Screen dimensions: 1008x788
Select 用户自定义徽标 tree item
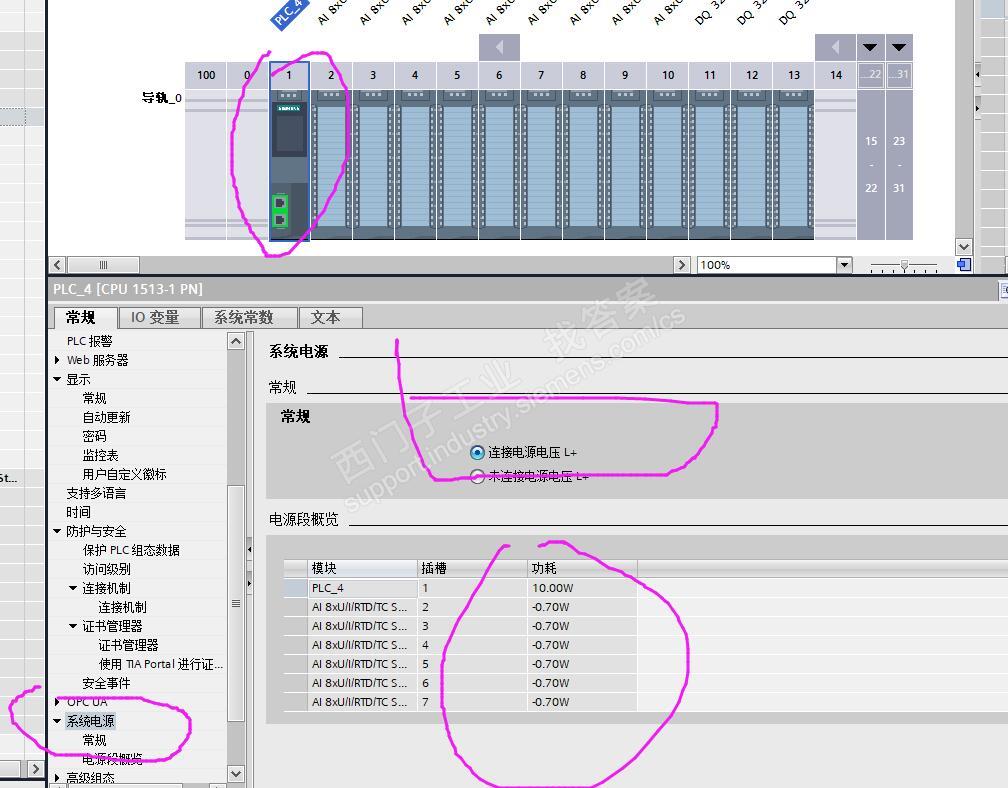(x=124, y=474)
